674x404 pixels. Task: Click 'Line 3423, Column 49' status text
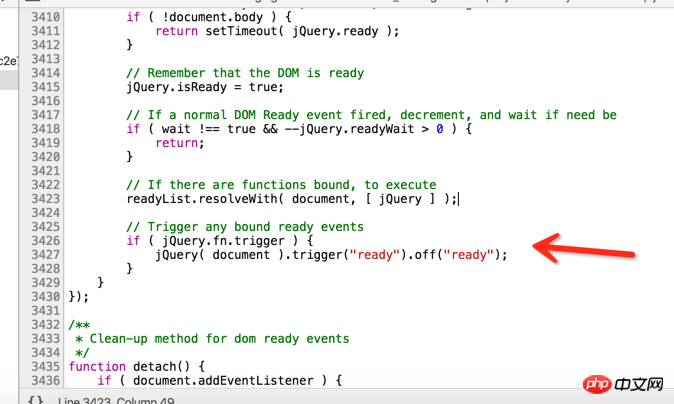(x=116, y=400)
